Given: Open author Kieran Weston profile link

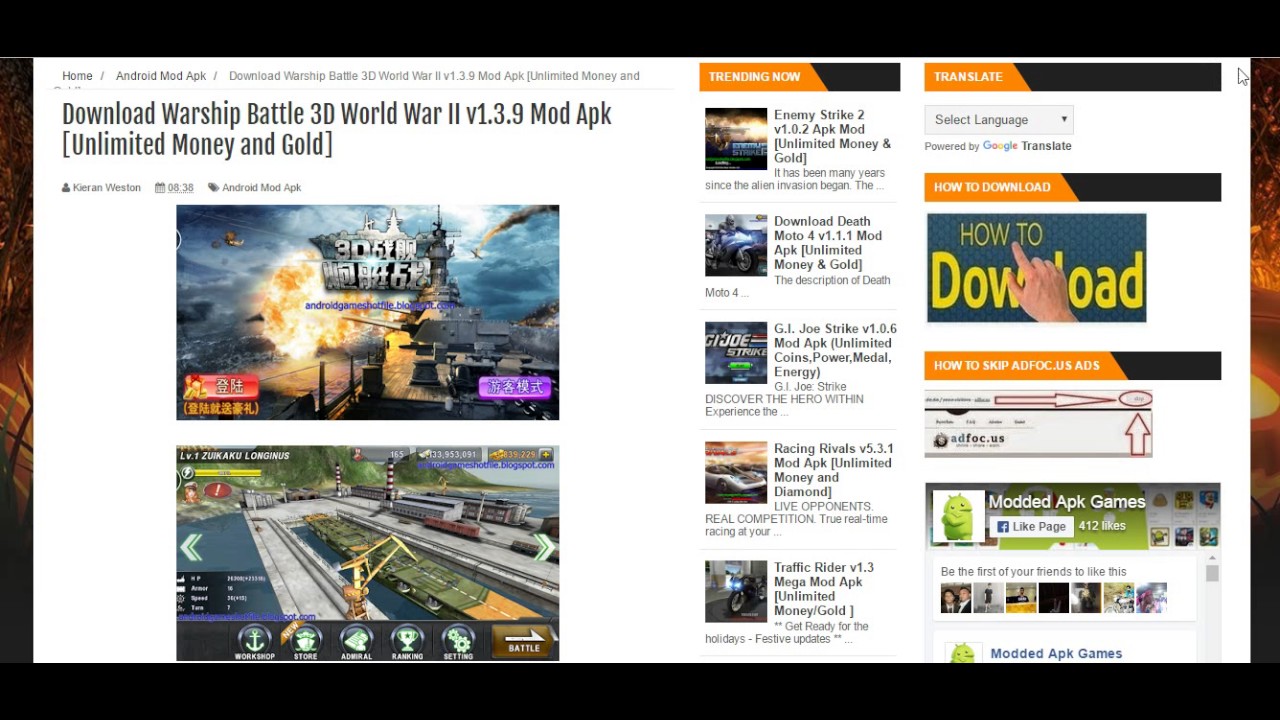Looking at the screenshot, I should coord(106,188).
